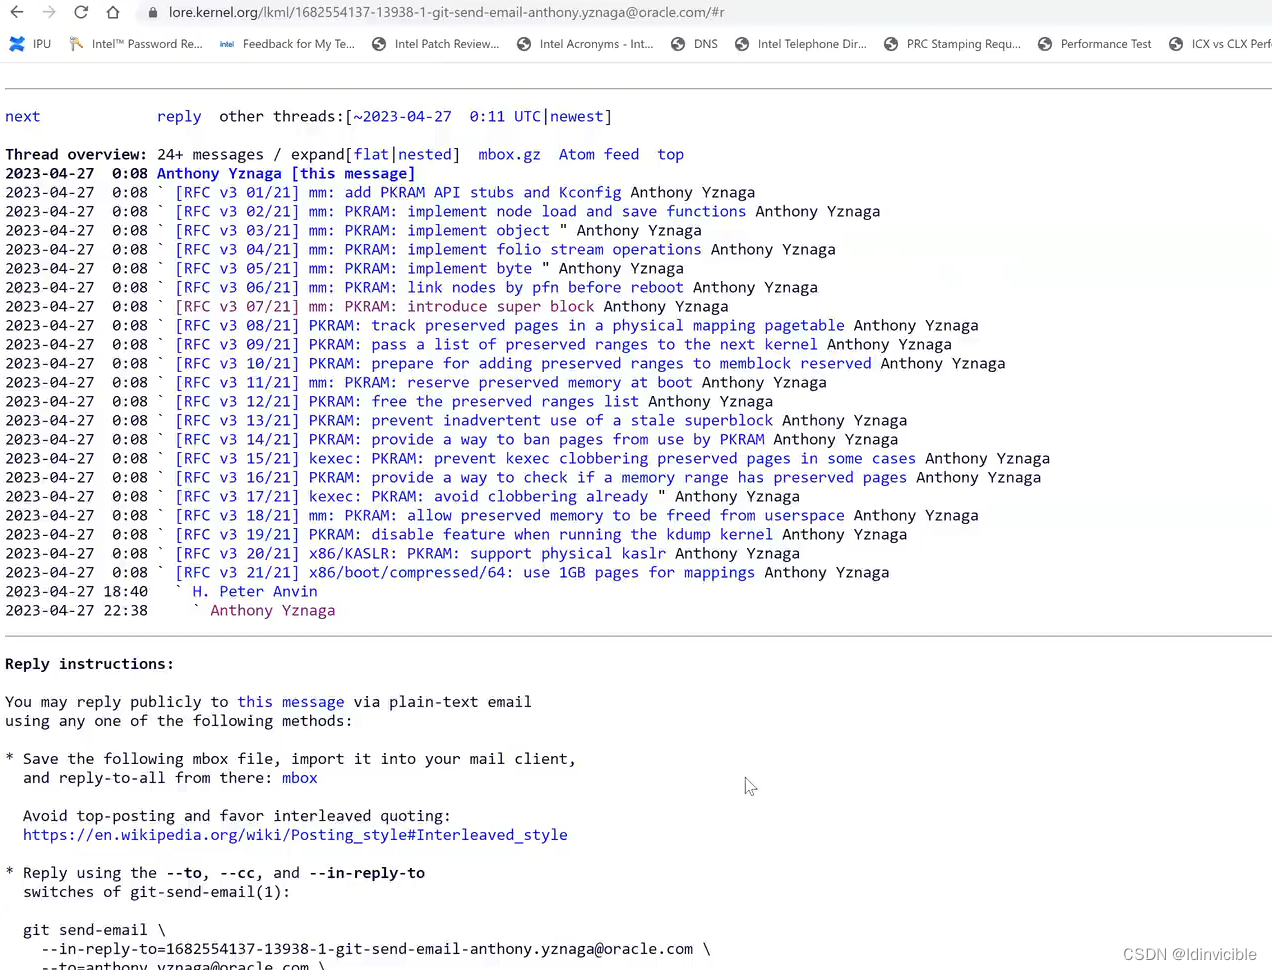
Task: Reload the current page
Action: tap(81, 12)
